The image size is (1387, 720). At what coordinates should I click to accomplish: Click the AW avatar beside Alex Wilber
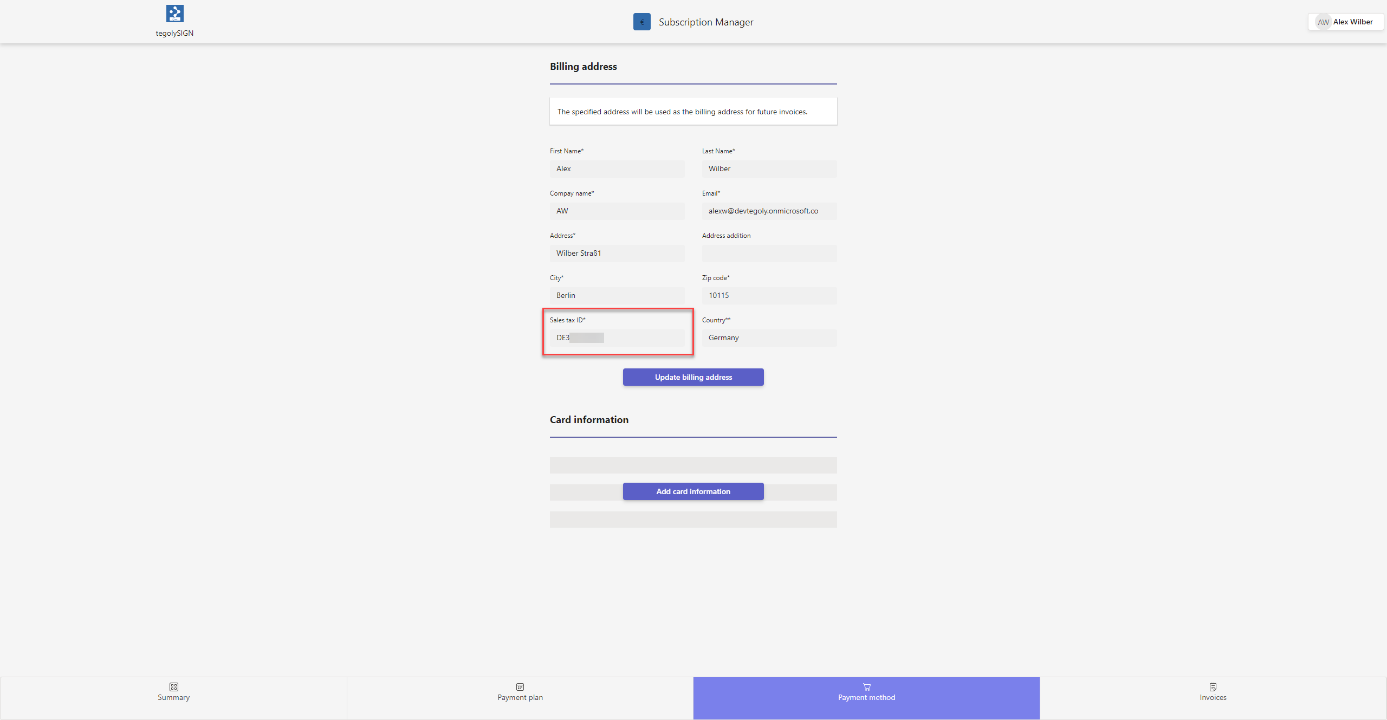point(1323,22)
